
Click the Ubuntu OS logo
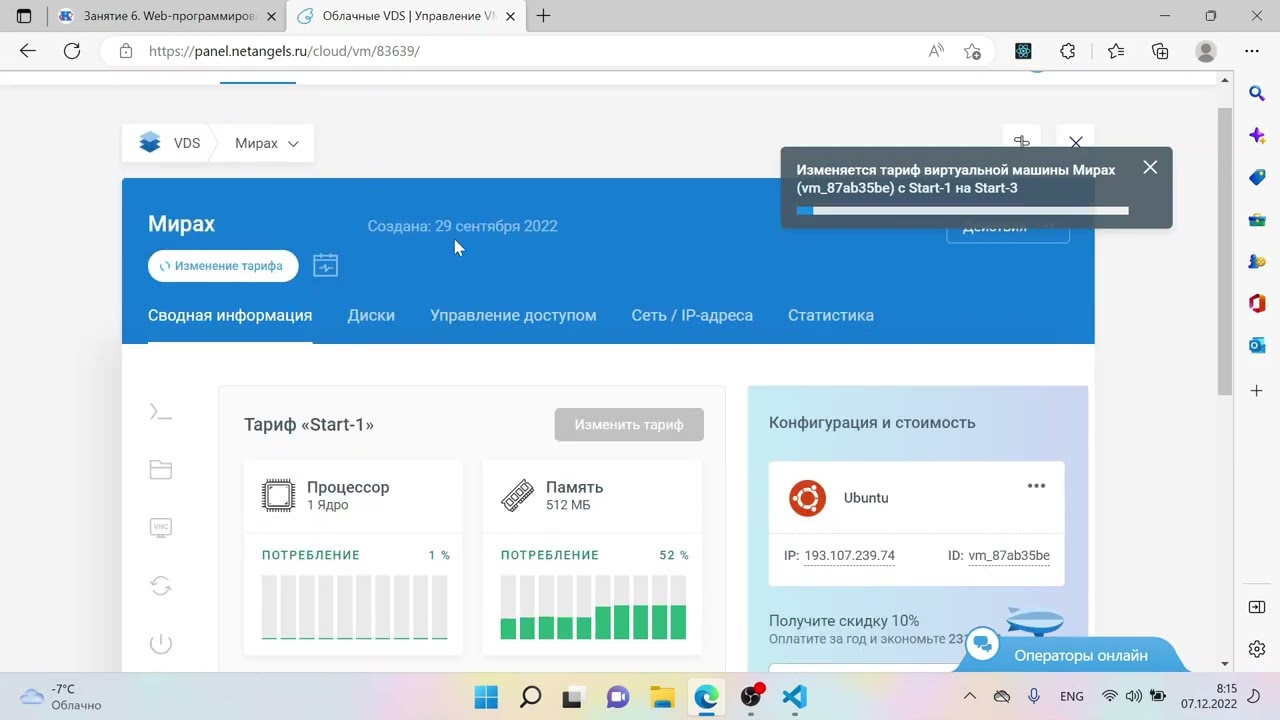click(807, 498)
